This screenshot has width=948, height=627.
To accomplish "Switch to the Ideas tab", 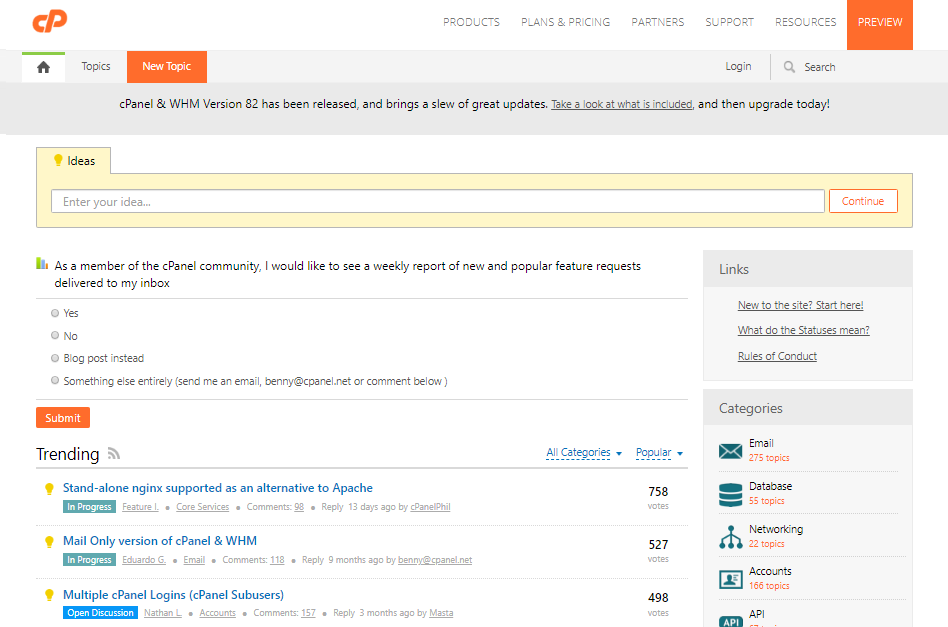I will [x=74, y=160].
